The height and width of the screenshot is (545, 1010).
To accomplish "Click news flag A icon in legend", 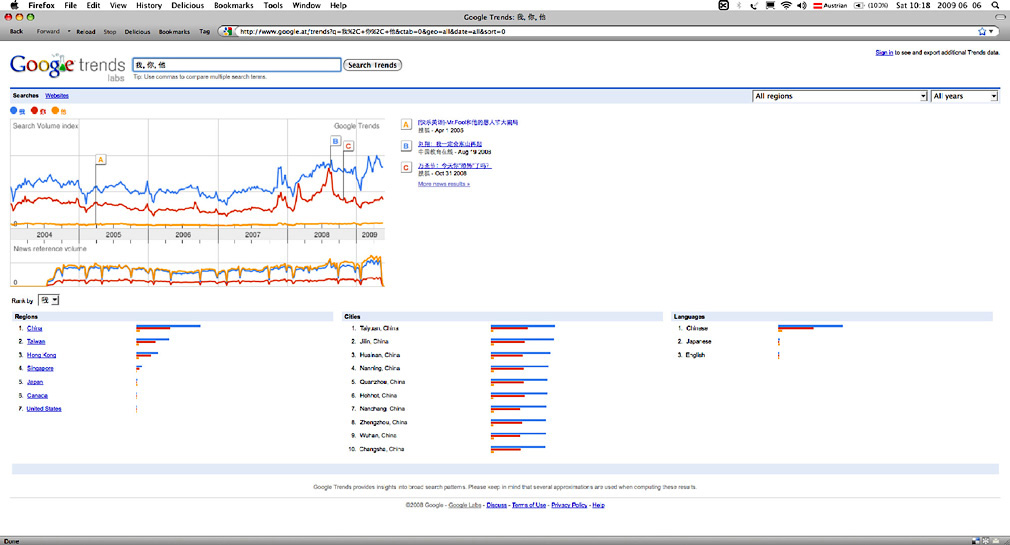I will click(x=405, y=124).
